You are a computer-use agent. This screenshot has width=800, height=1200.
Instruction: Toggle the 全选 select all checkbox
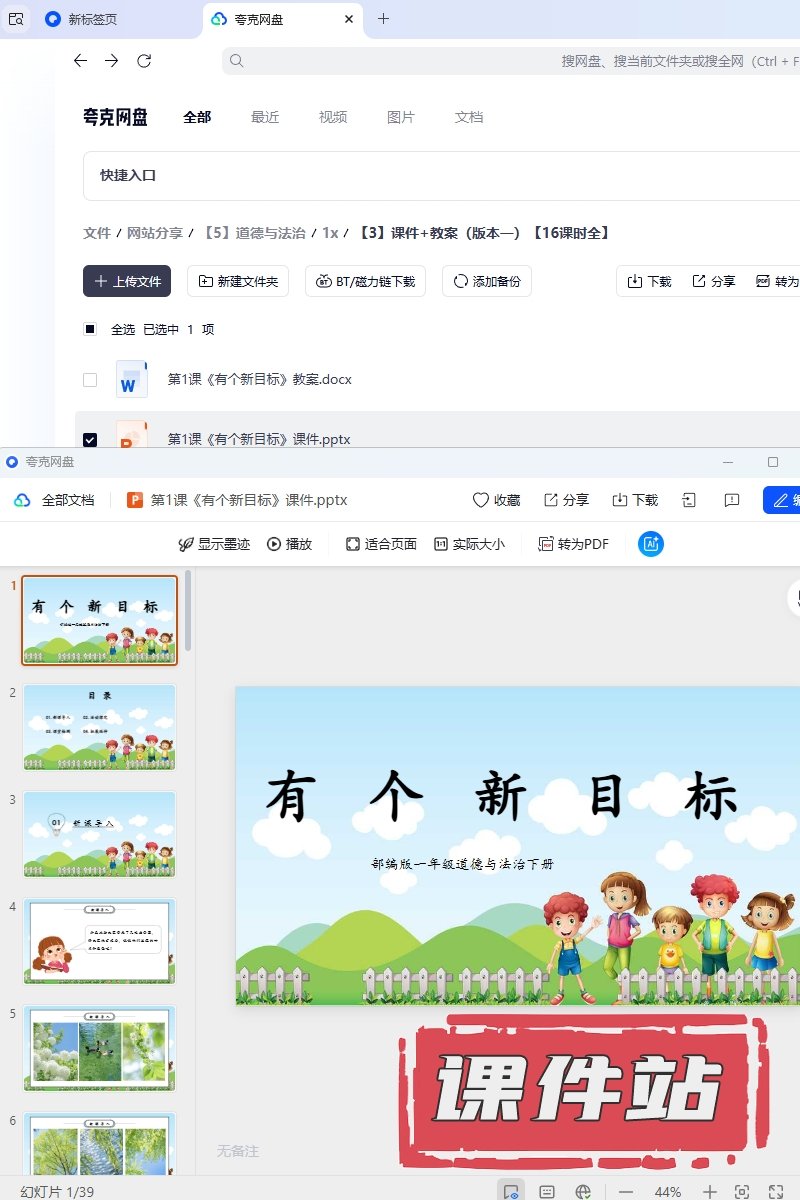click(90, 329)
